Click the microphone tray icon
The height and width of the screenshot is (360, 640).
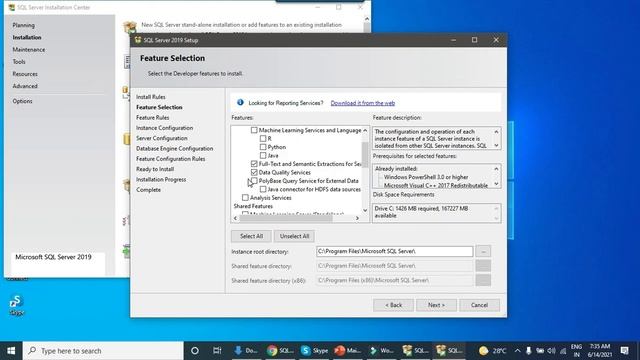(529, 351)
